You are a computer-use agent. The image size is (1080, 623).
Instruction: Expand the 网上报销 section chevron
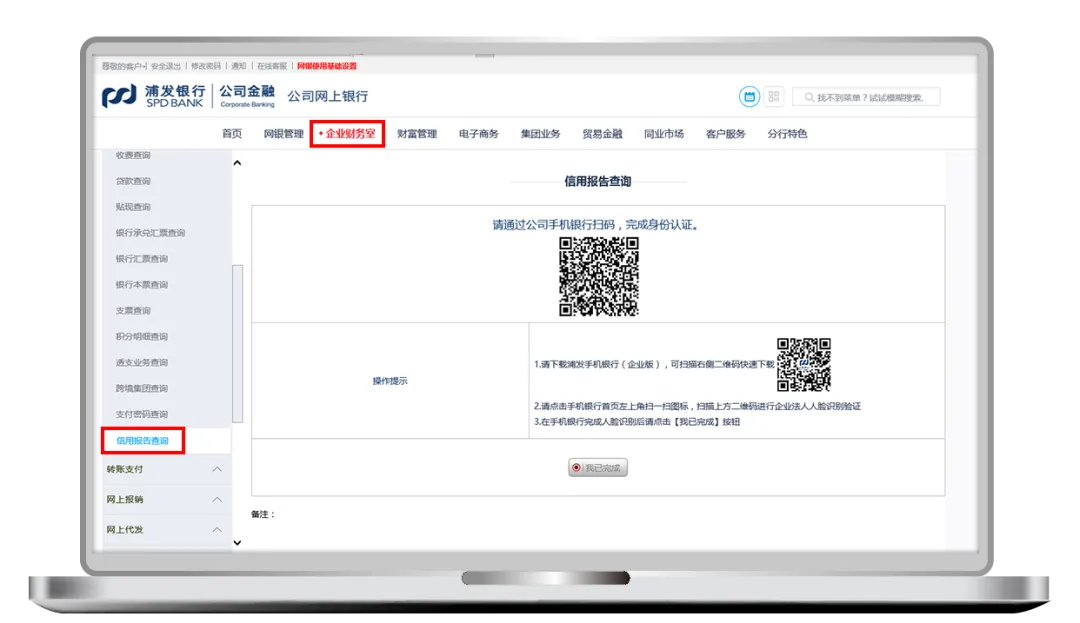click(x=217, y=500)
